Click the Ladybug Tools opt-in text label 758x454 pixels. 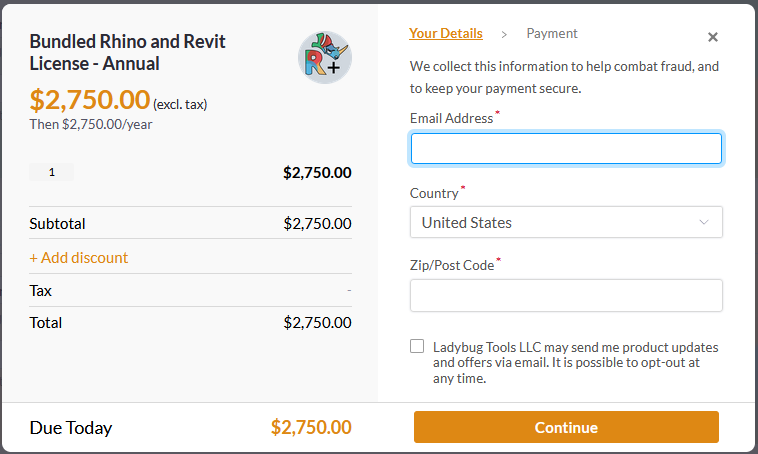(x=575, y=363)
